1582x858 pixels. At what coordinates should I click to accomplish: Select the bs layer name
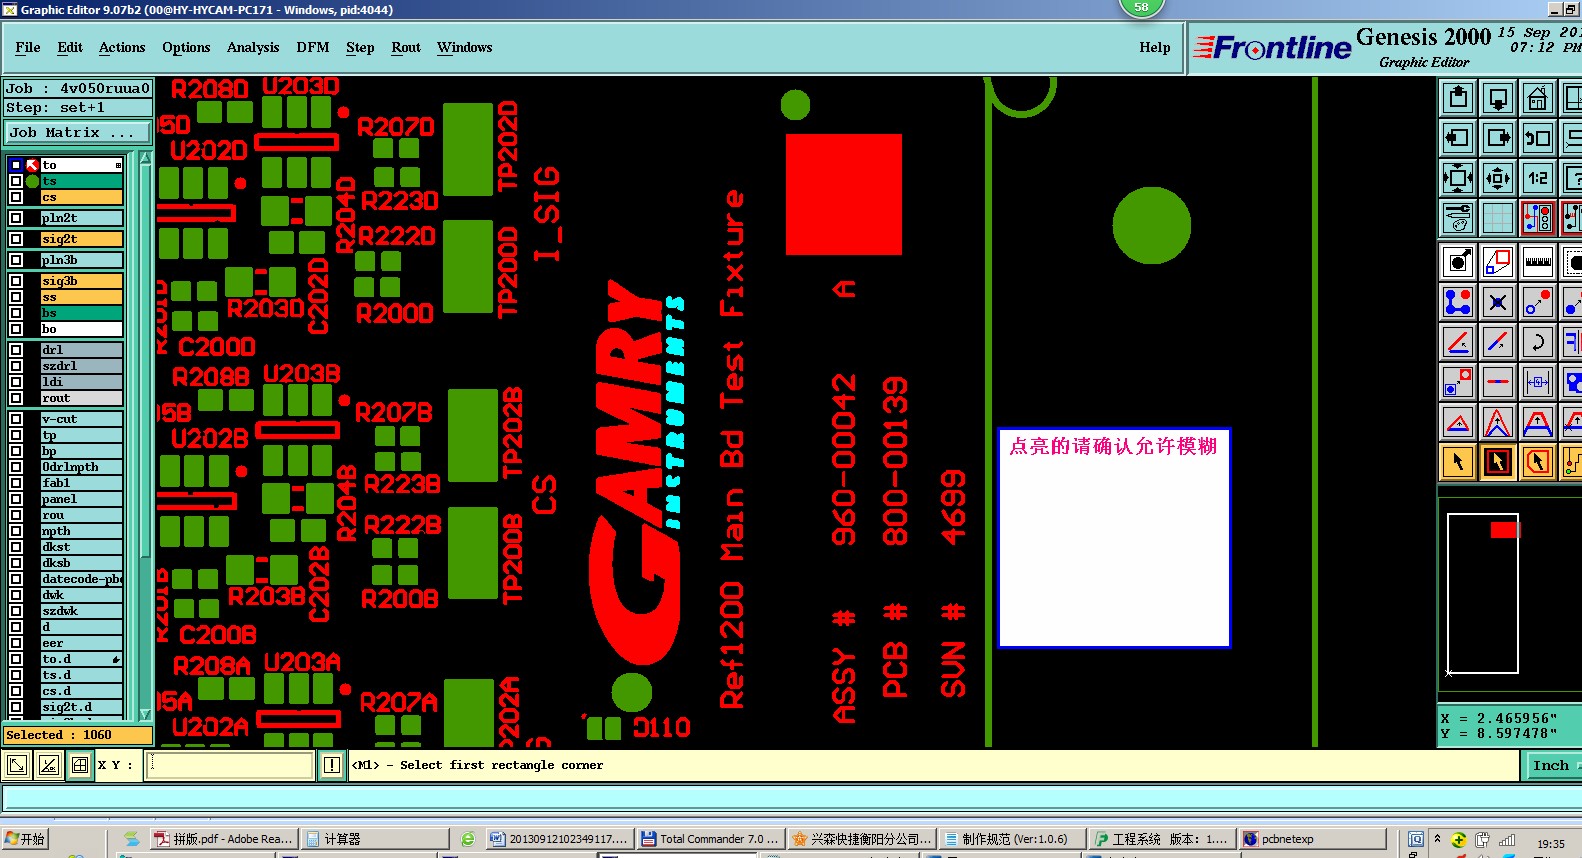click(x=81, y=313)
